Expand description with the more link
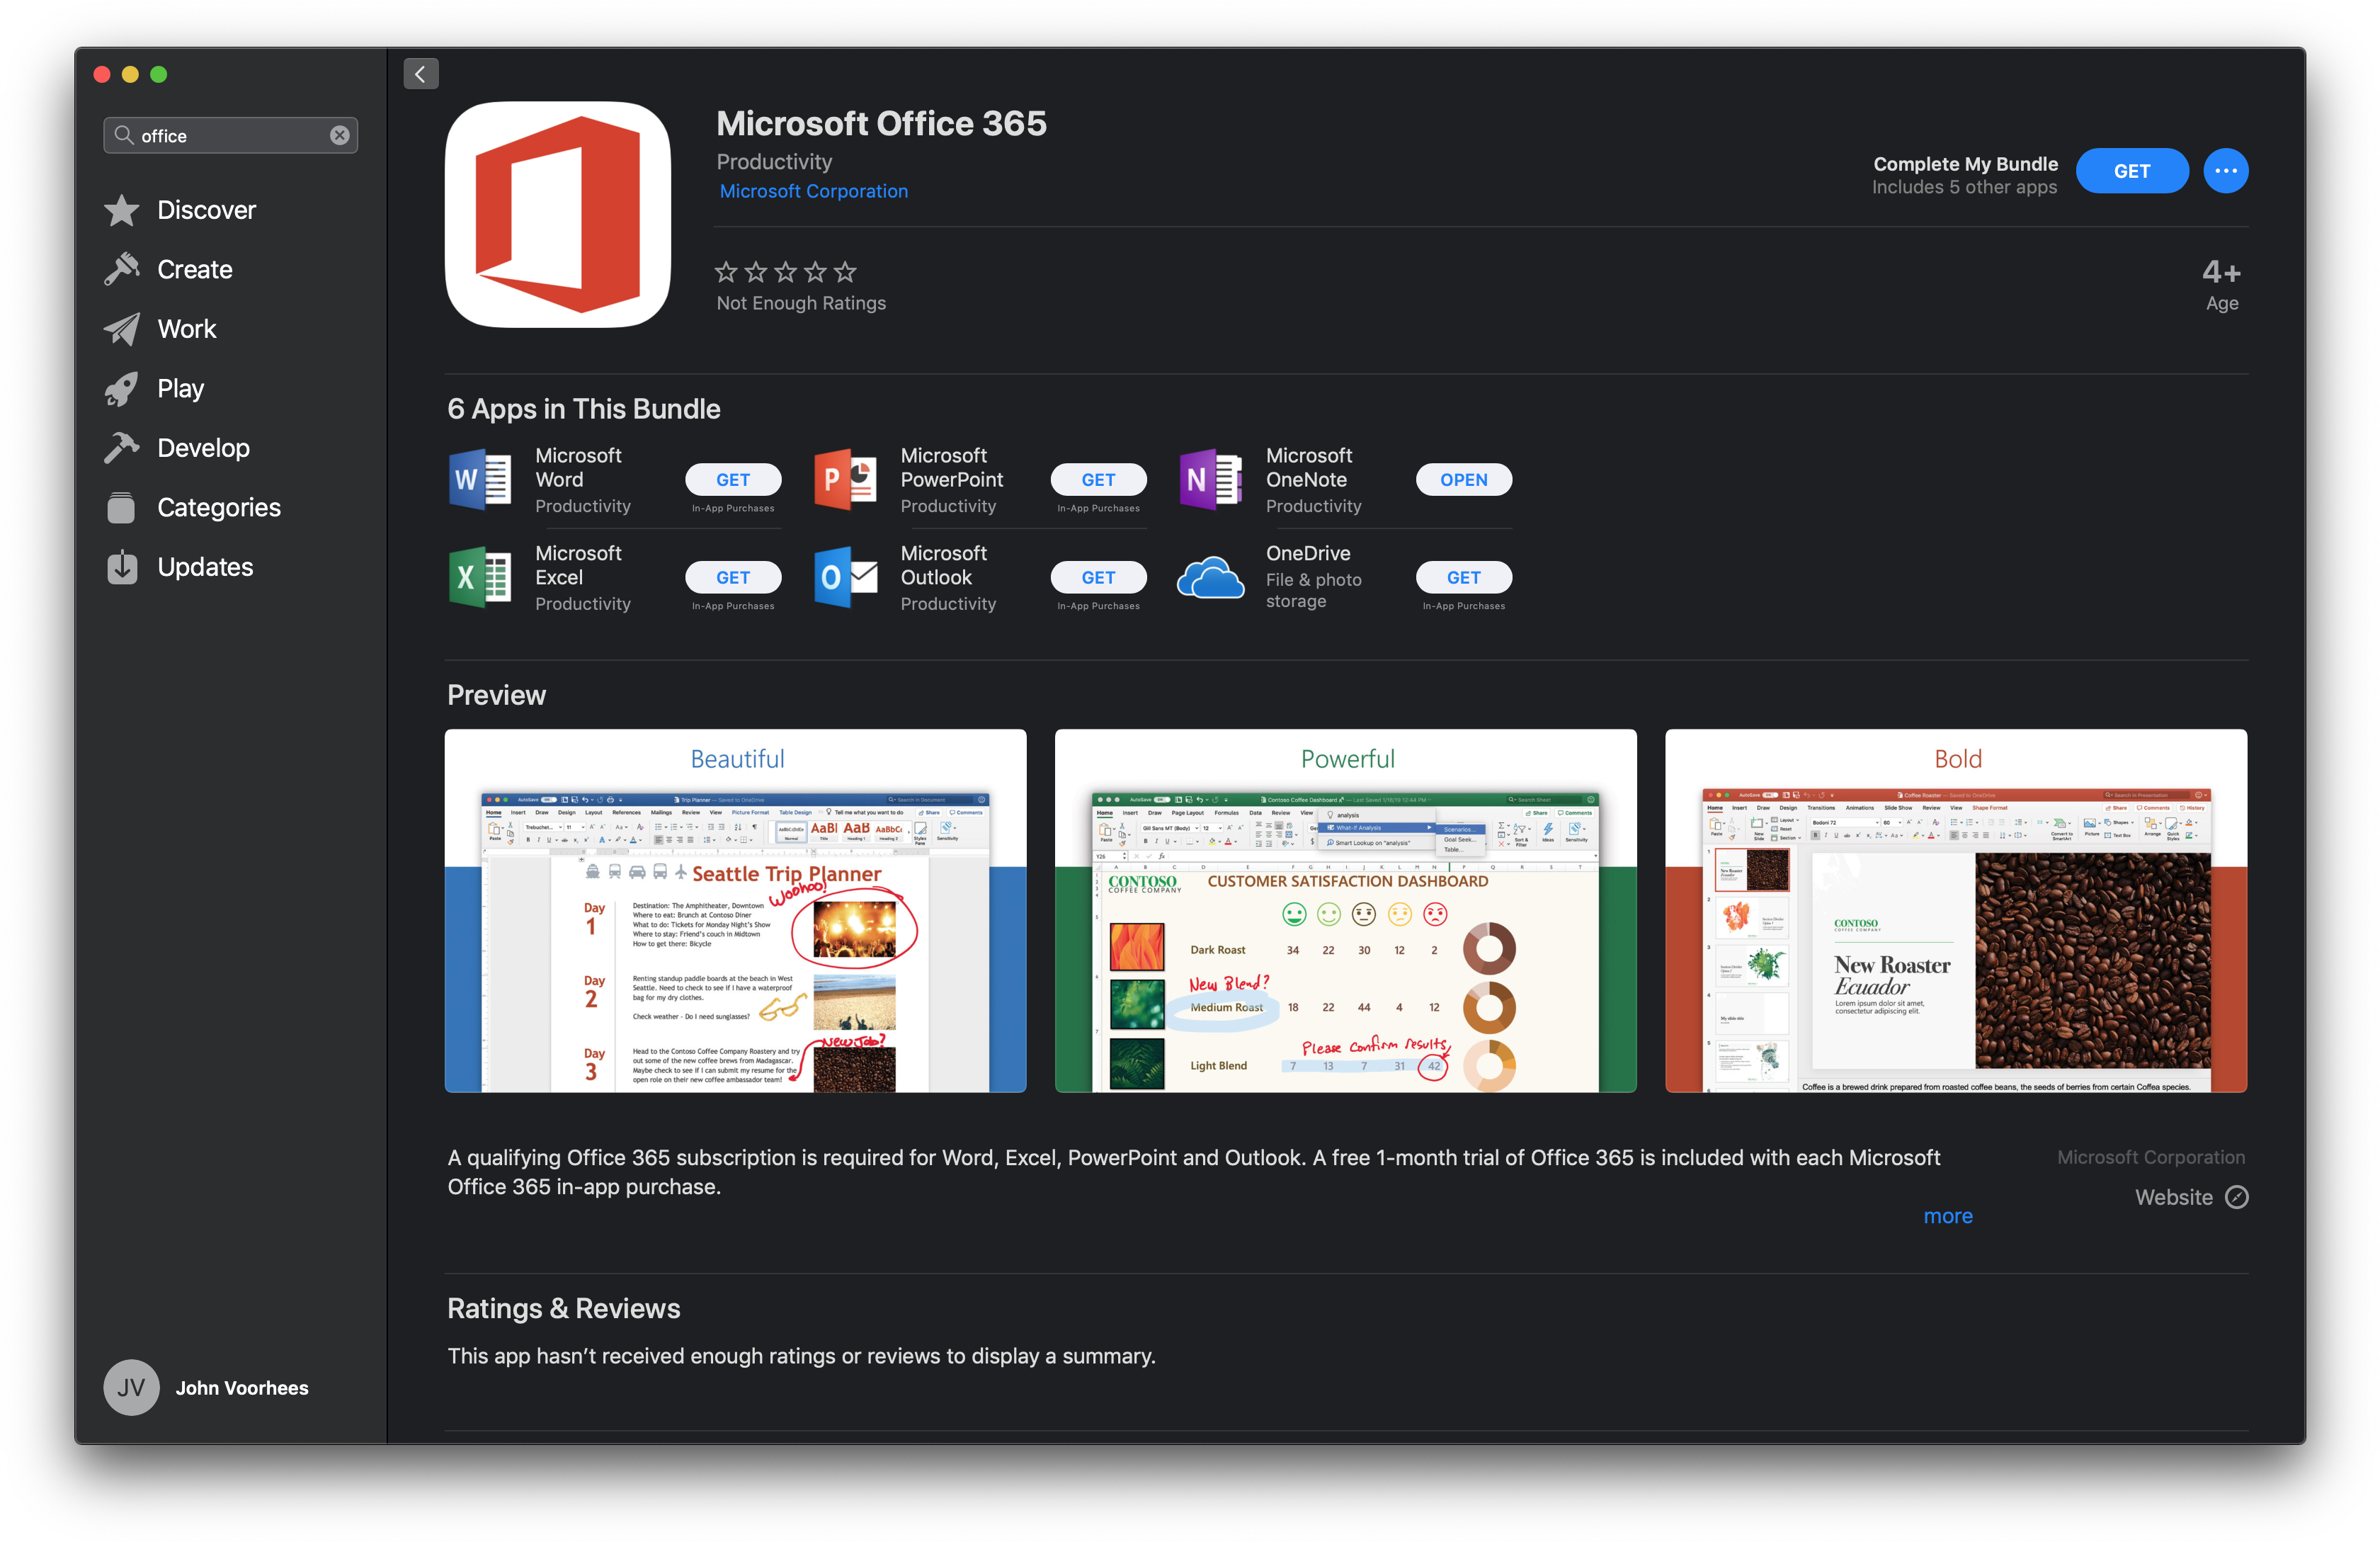 click(x=1947, y=1216)
